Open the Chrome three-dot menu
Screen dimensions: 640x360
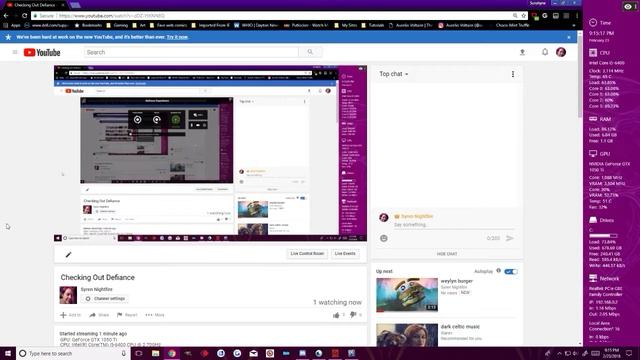[577, 16]
